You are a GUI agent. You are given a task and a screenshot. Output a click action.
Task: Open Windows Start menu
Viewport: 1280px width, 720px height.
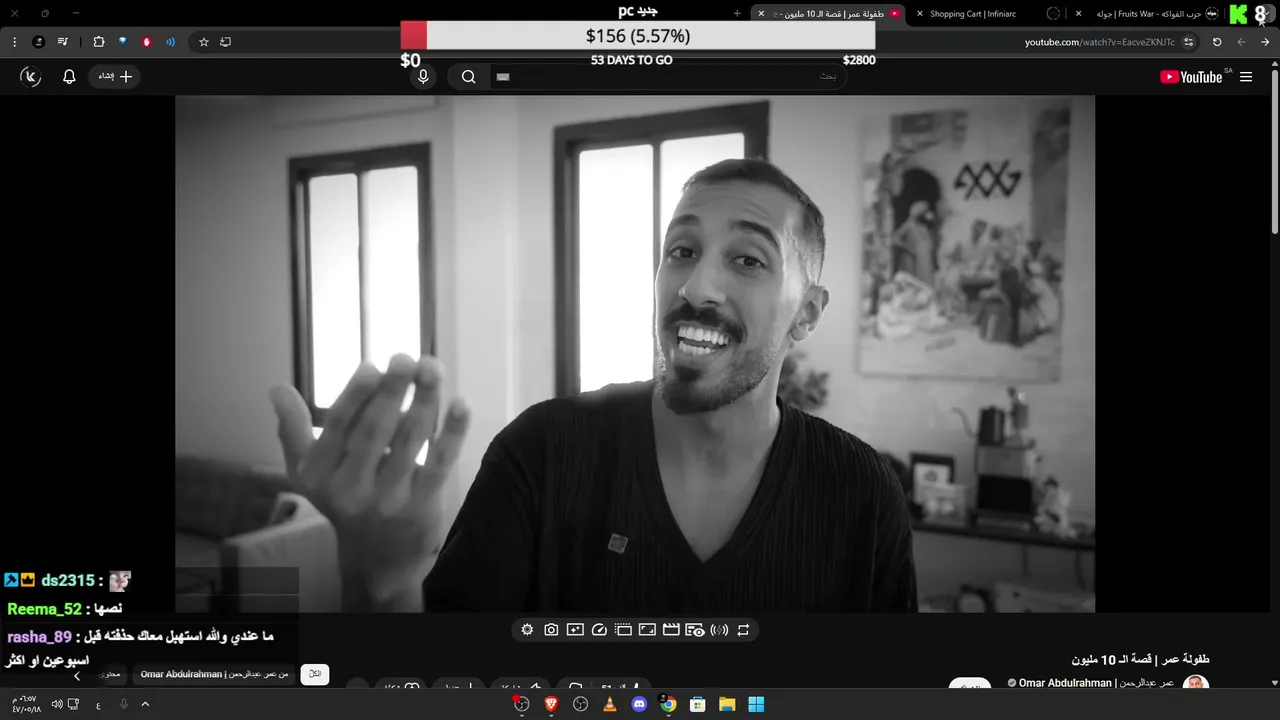[x=756, y=704]
